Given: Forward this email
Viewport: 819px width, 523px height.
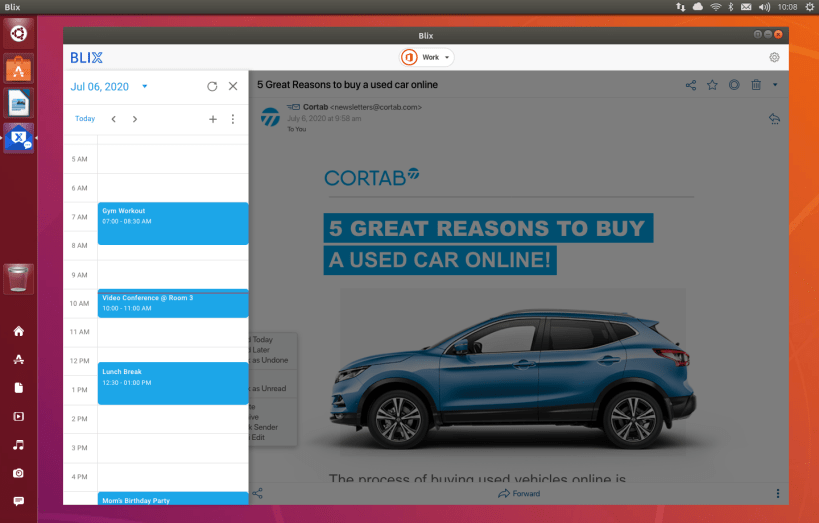Looking at the screenshot, I should coord(519,493).
